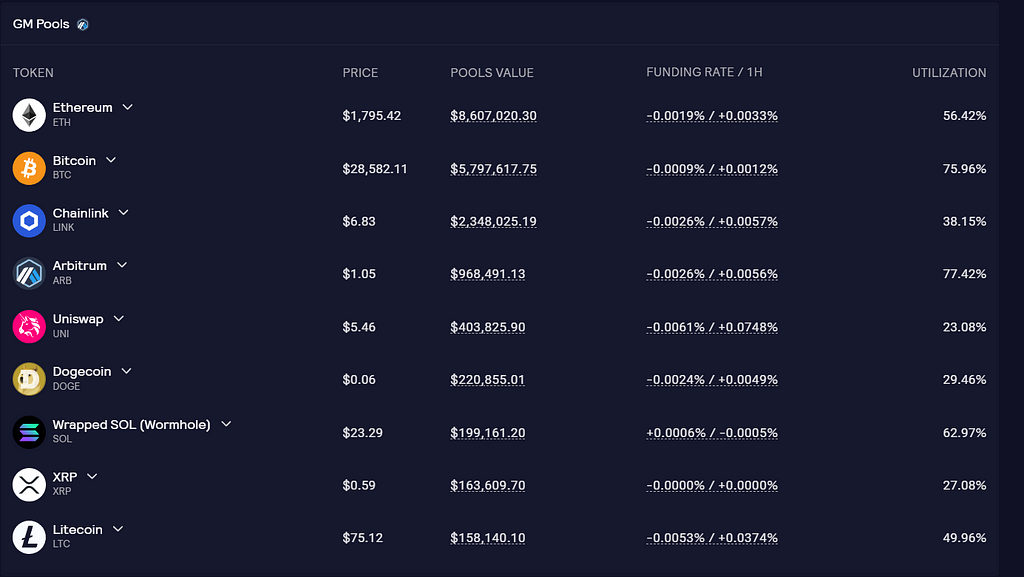
Task: Click Chainlink pools value $2,348,025.19
Action: pos(493,221)
